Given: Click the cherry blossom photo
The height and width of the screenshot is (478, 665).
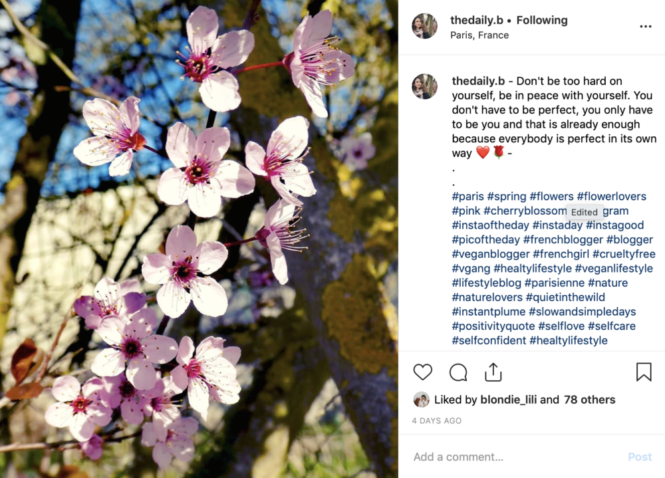Looking at the screenshot, I should coord(199,239).
